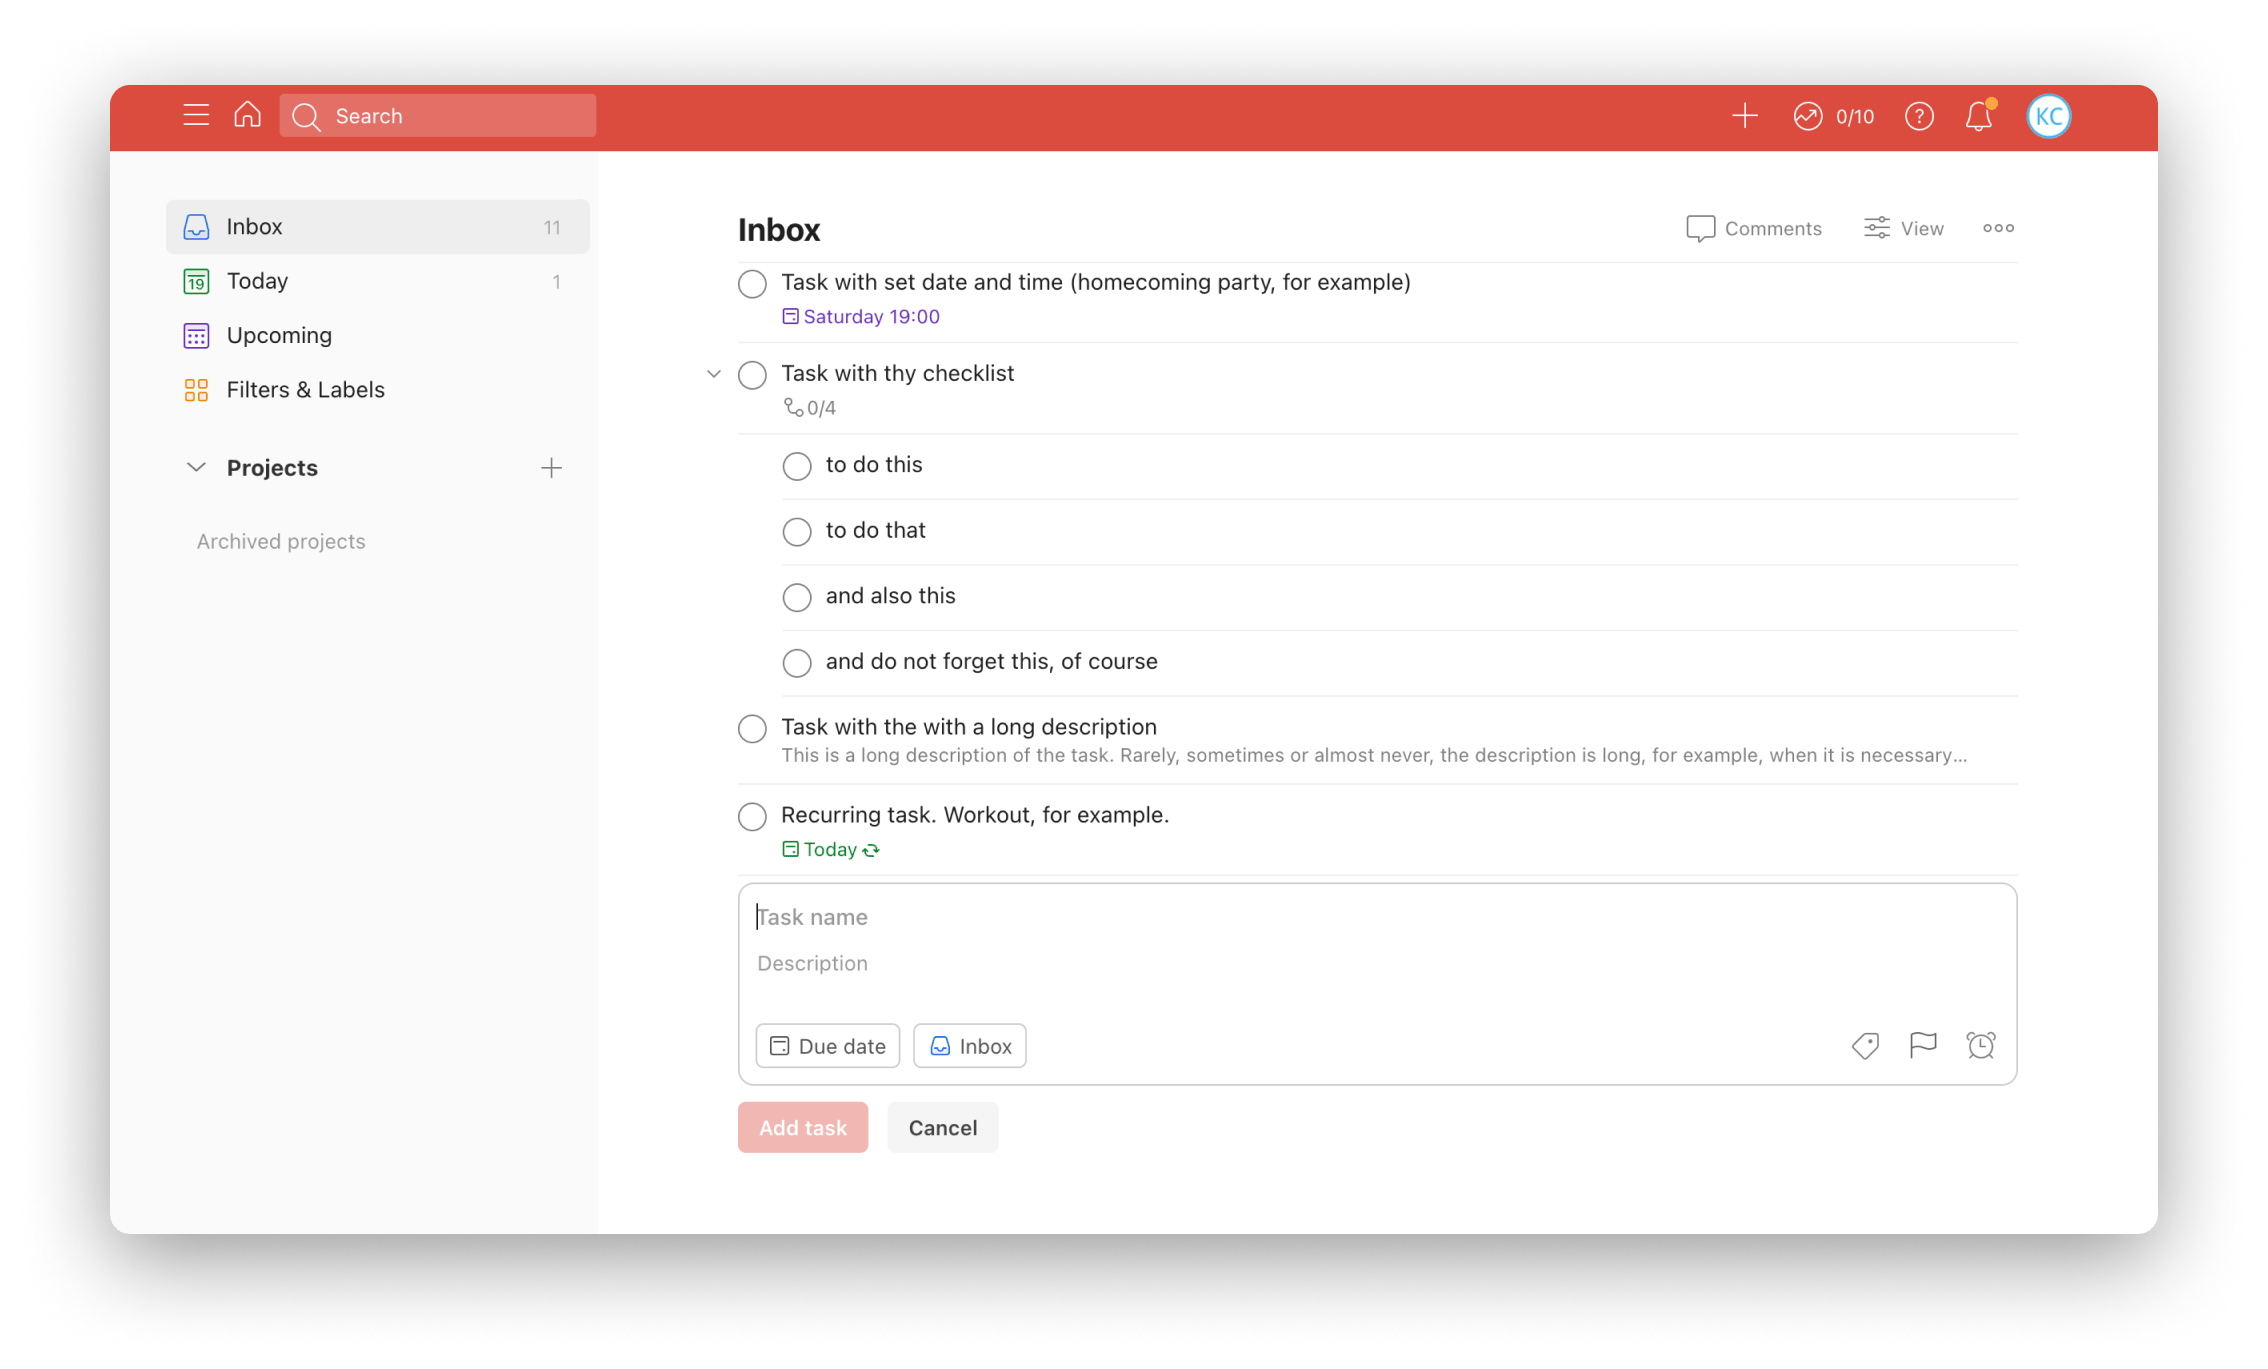Go to the home icon
2268x1369 pixels.
(247, 115)
